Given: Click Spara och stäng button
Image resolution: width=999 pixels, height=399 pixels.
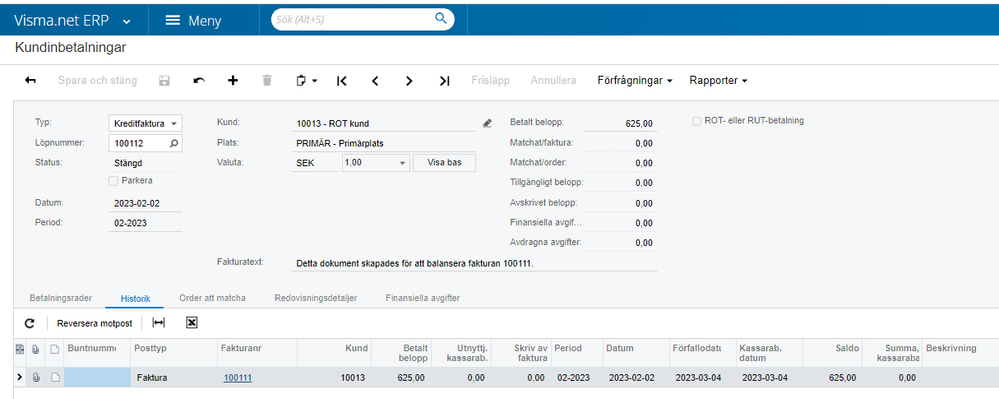Looking at the screenshot, I should 97,80.
